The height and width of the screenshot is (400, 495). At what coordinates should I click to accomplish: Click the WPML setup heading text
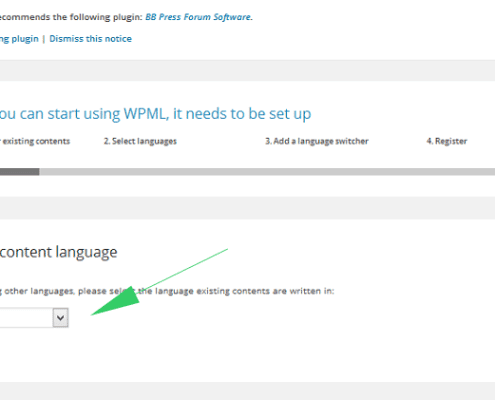tap(155, 114)
